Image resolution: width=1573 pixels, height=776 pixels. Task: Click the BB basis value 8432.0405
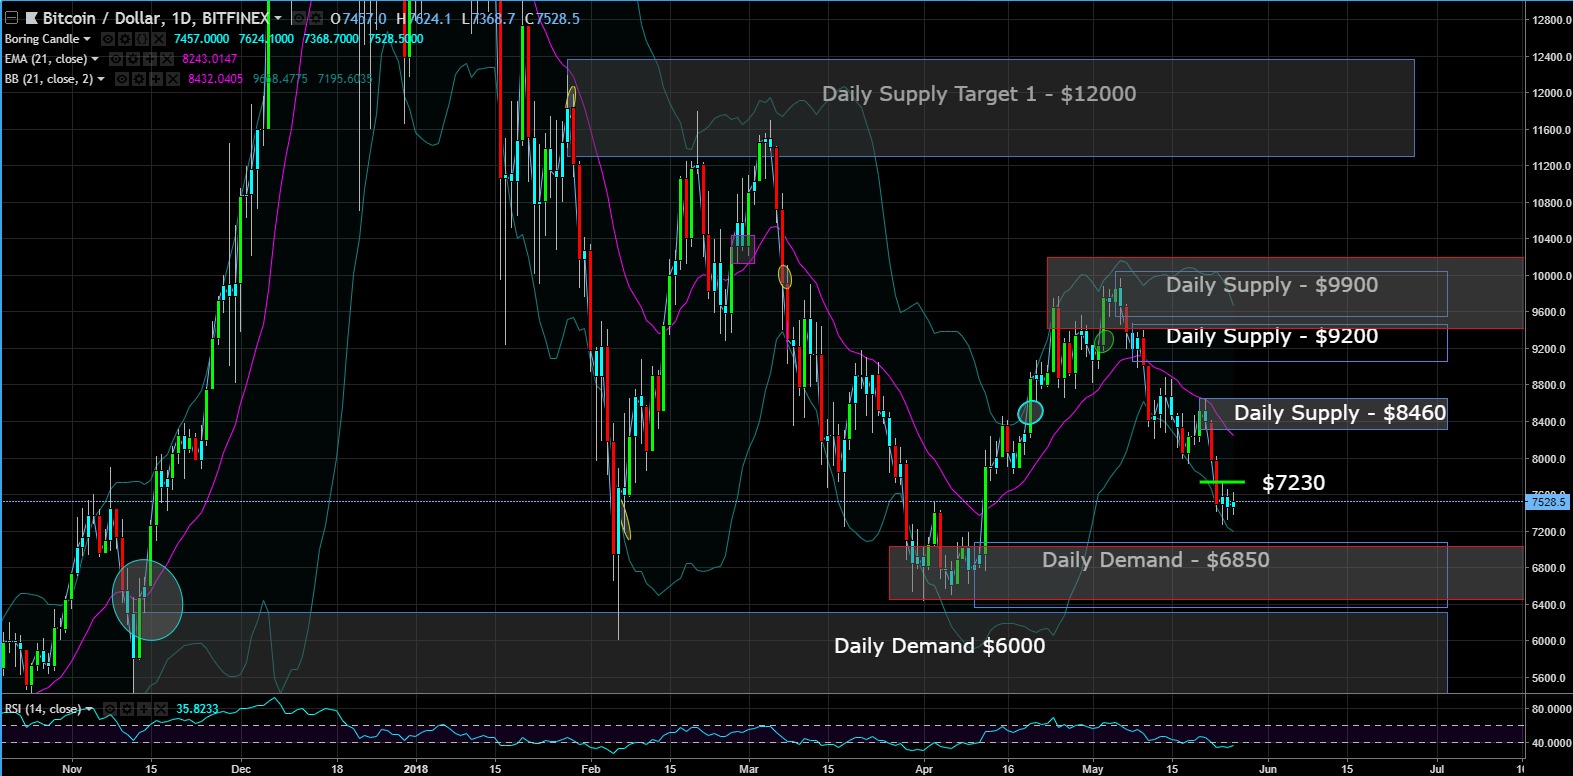(216, 79)
